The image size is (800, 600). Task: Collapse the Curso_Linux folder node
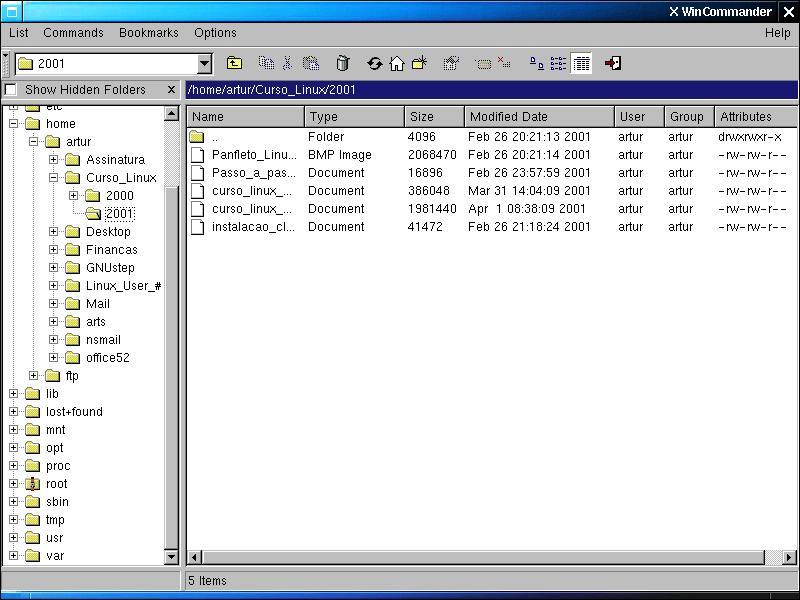coord(54,178)
